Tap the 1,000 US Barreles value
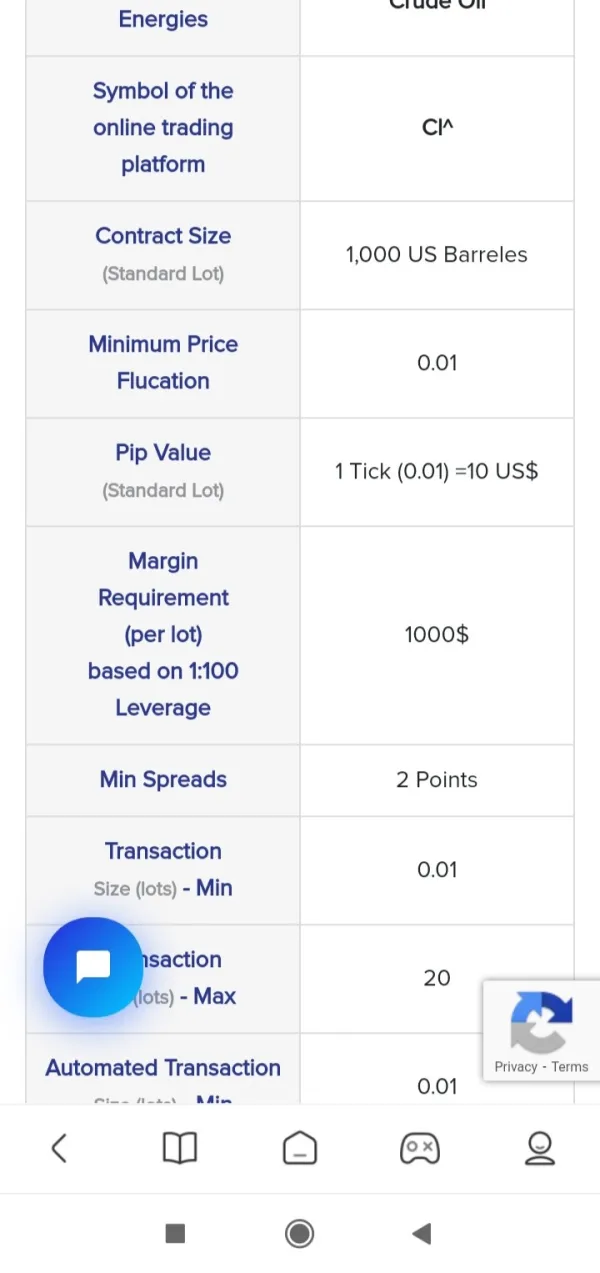The width and height of the screenshot is (600, 1273). [x=437, y=255]
